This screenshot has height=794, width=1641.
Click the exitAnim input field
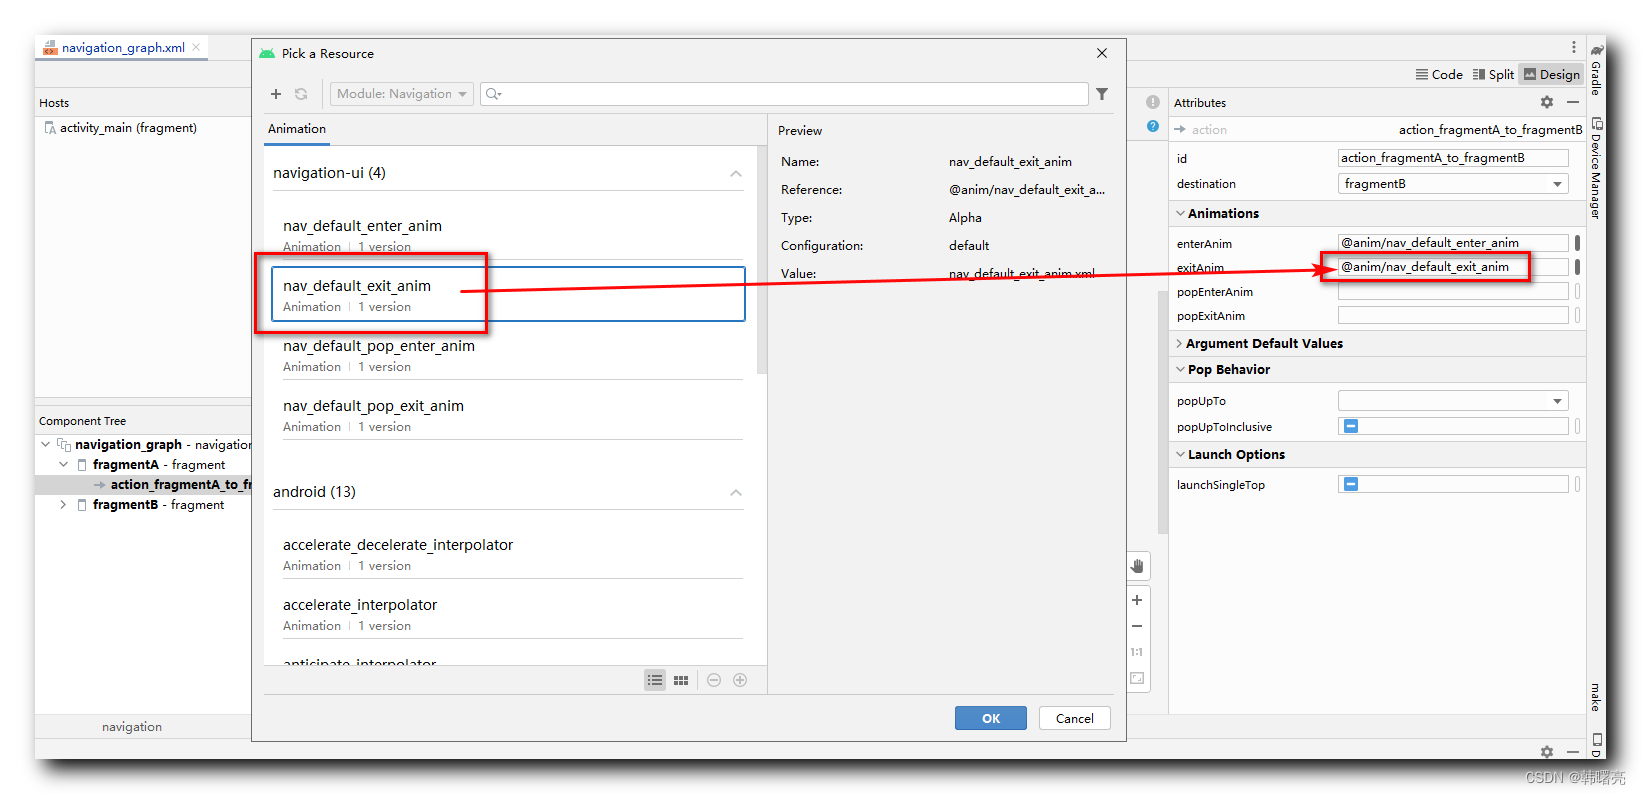click(1453, 267)
